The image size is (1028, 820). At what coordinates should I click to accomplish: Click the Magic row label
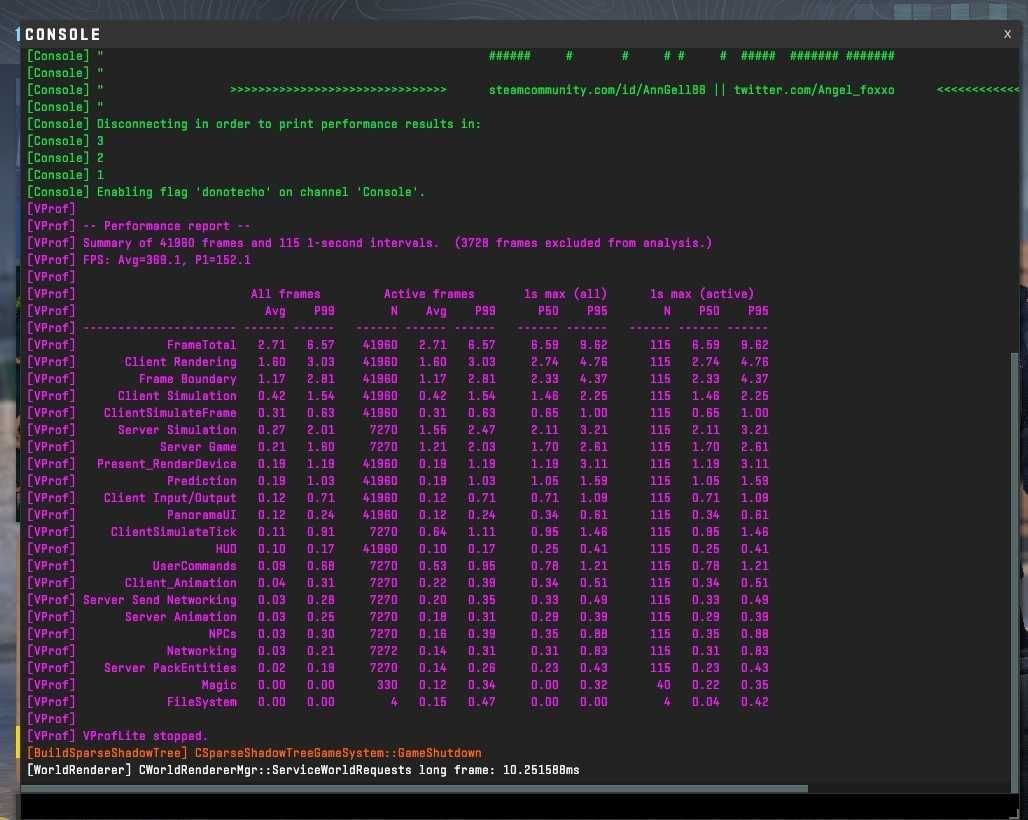coord(219,685)
